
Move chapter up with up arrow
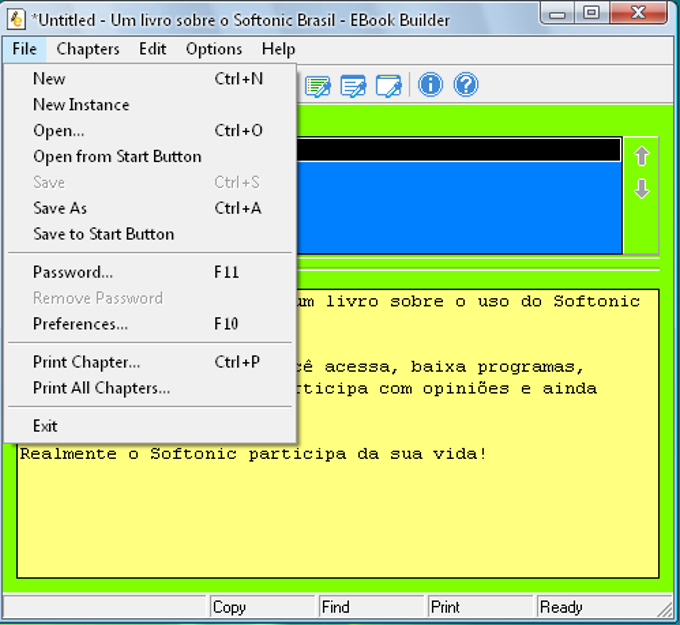(x=642, y=156)
